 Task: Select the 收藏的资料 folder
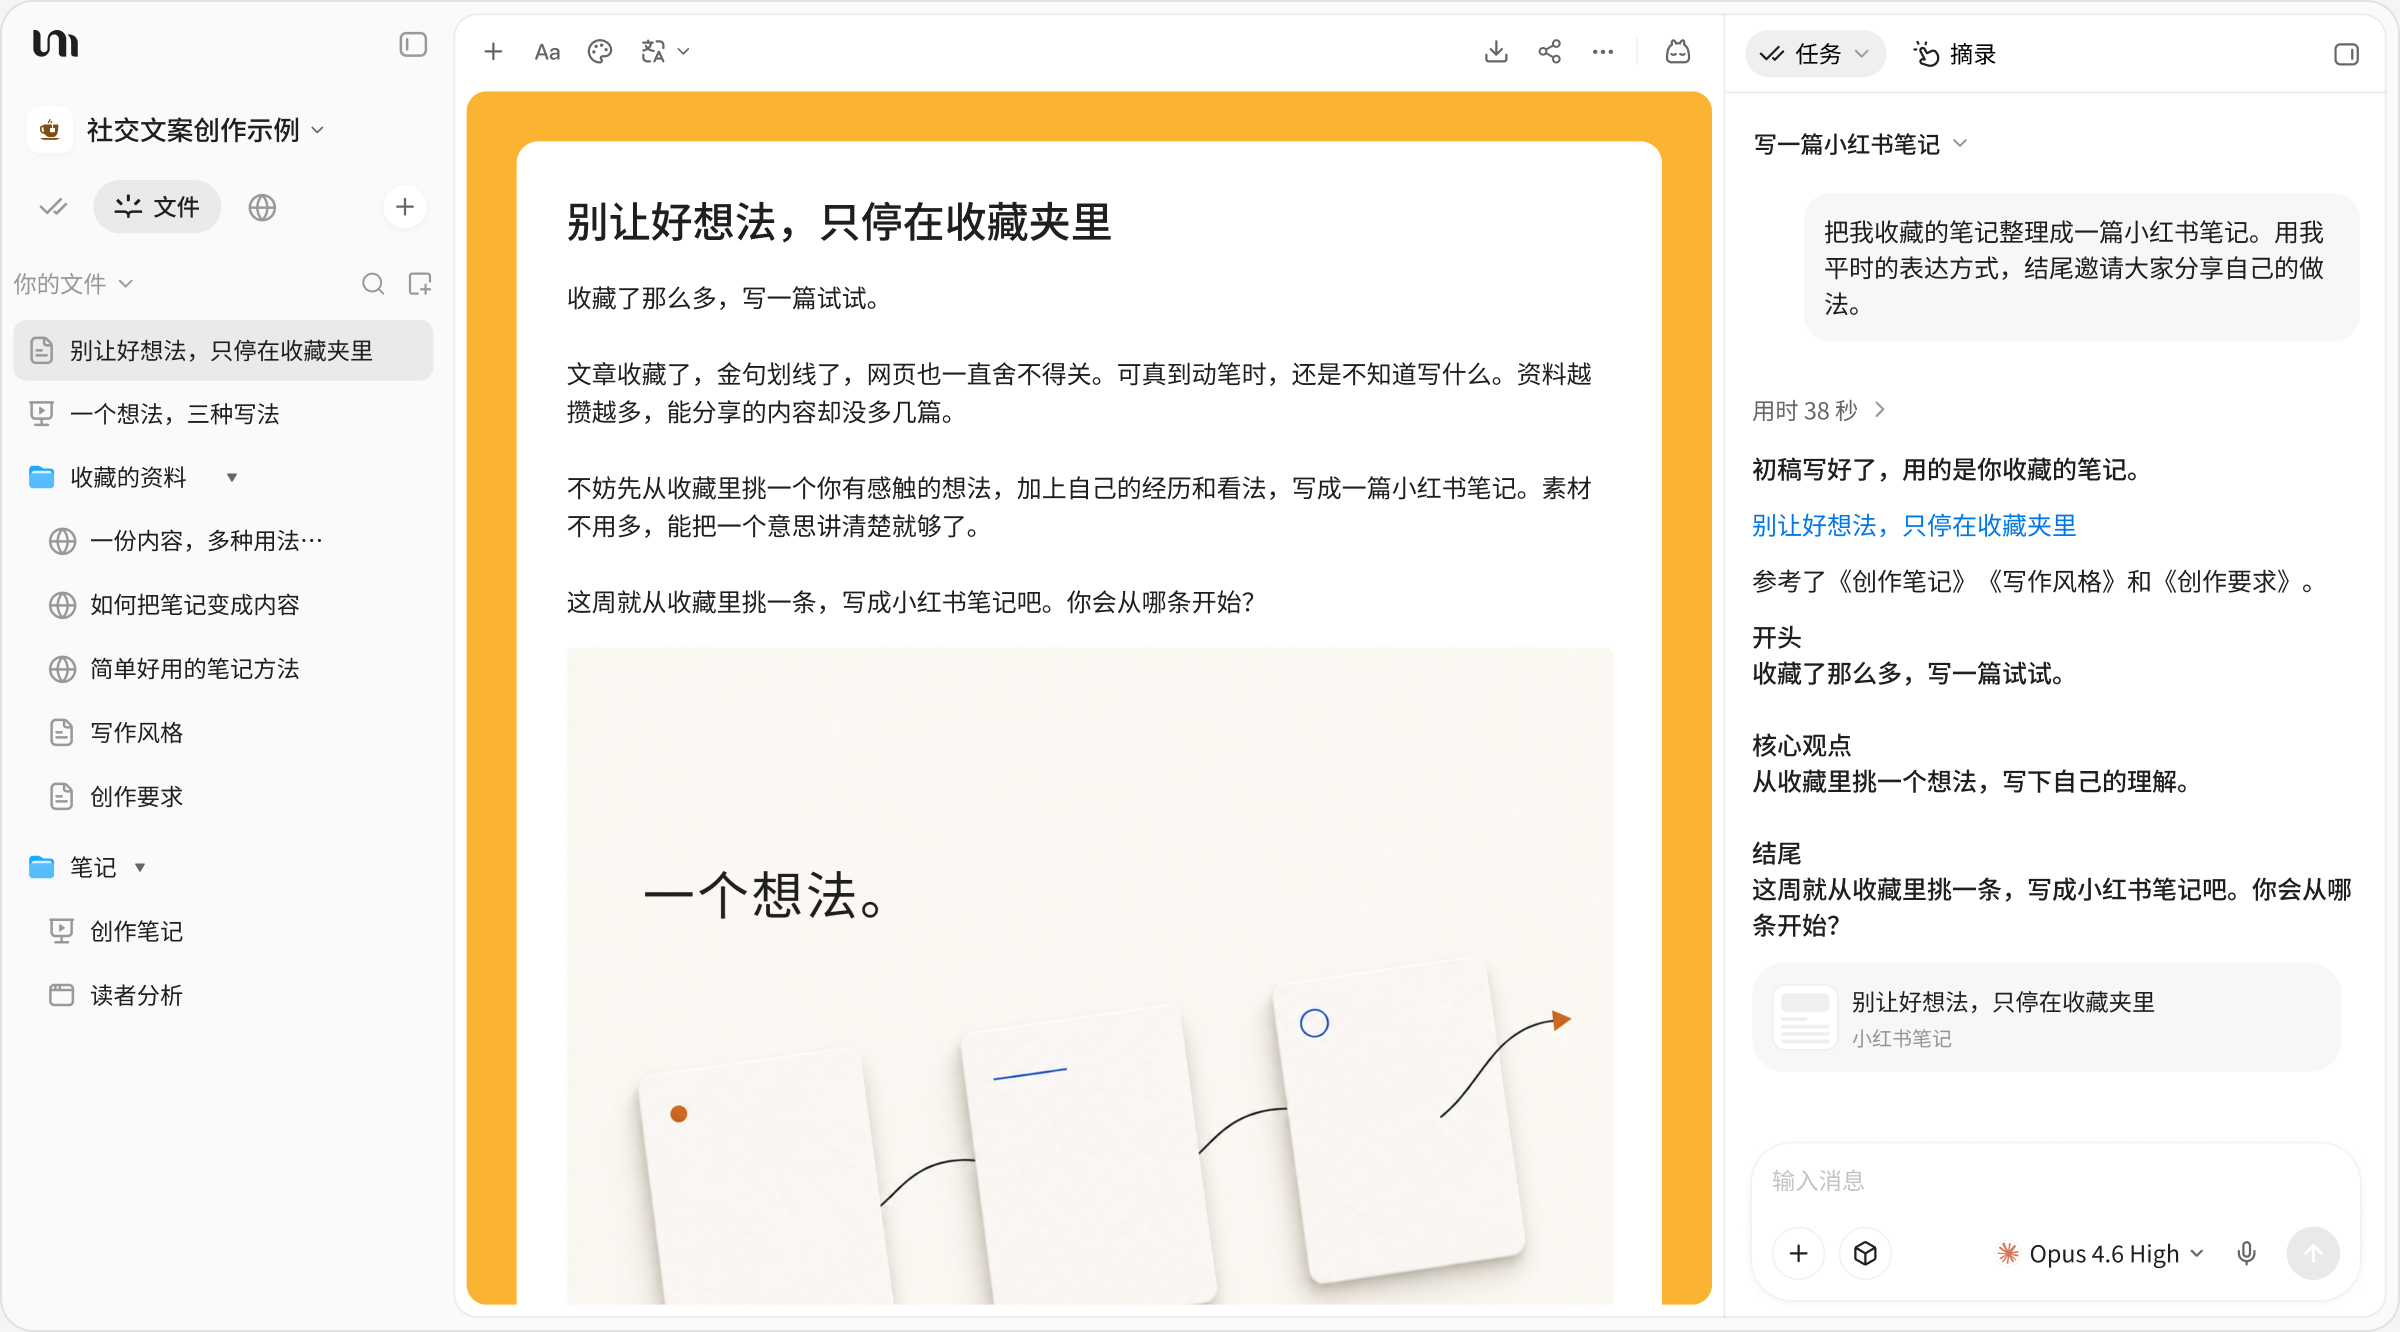tap(128, 477)
